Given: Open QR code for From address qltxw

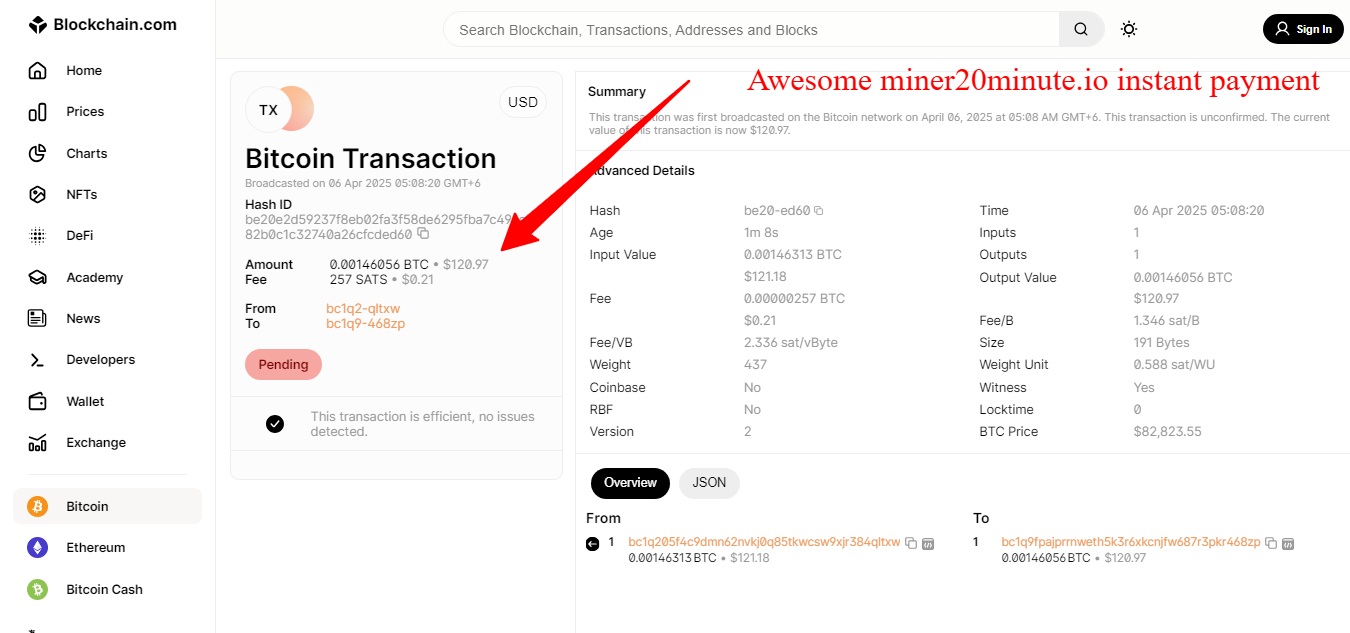Looking at the screenshot, I should click(x=927, y=543).
